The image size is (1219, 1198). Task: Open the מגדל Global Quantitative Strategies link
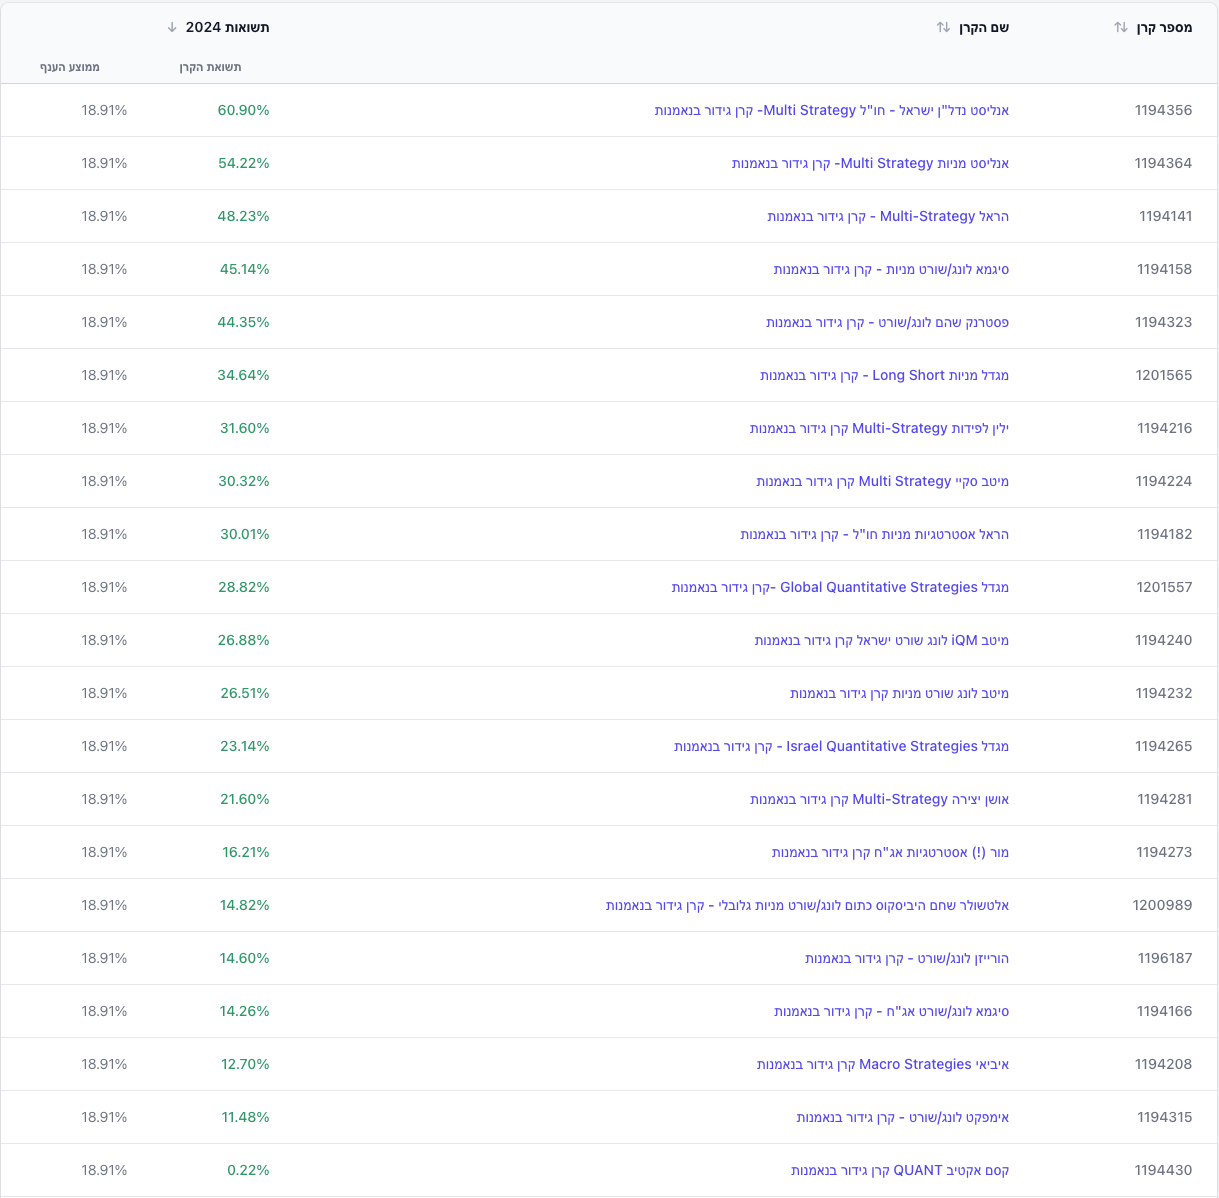coord(840,587)
